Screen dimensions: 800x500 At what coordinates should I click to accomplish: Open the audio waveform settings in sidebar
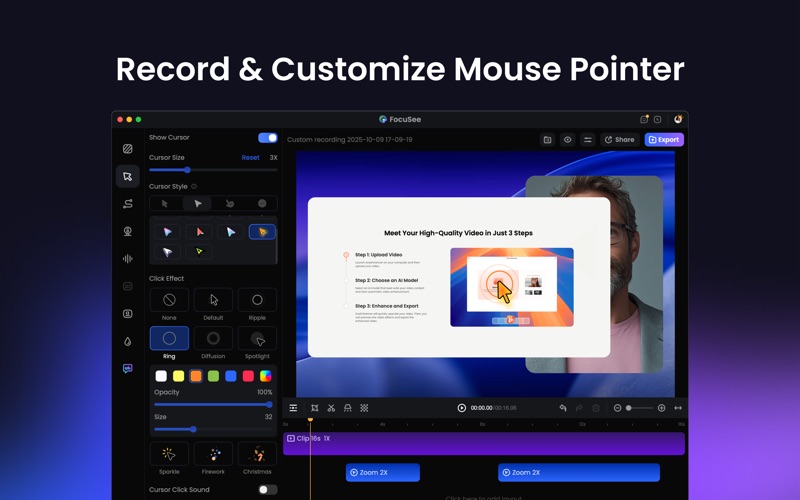pos(128,259)
